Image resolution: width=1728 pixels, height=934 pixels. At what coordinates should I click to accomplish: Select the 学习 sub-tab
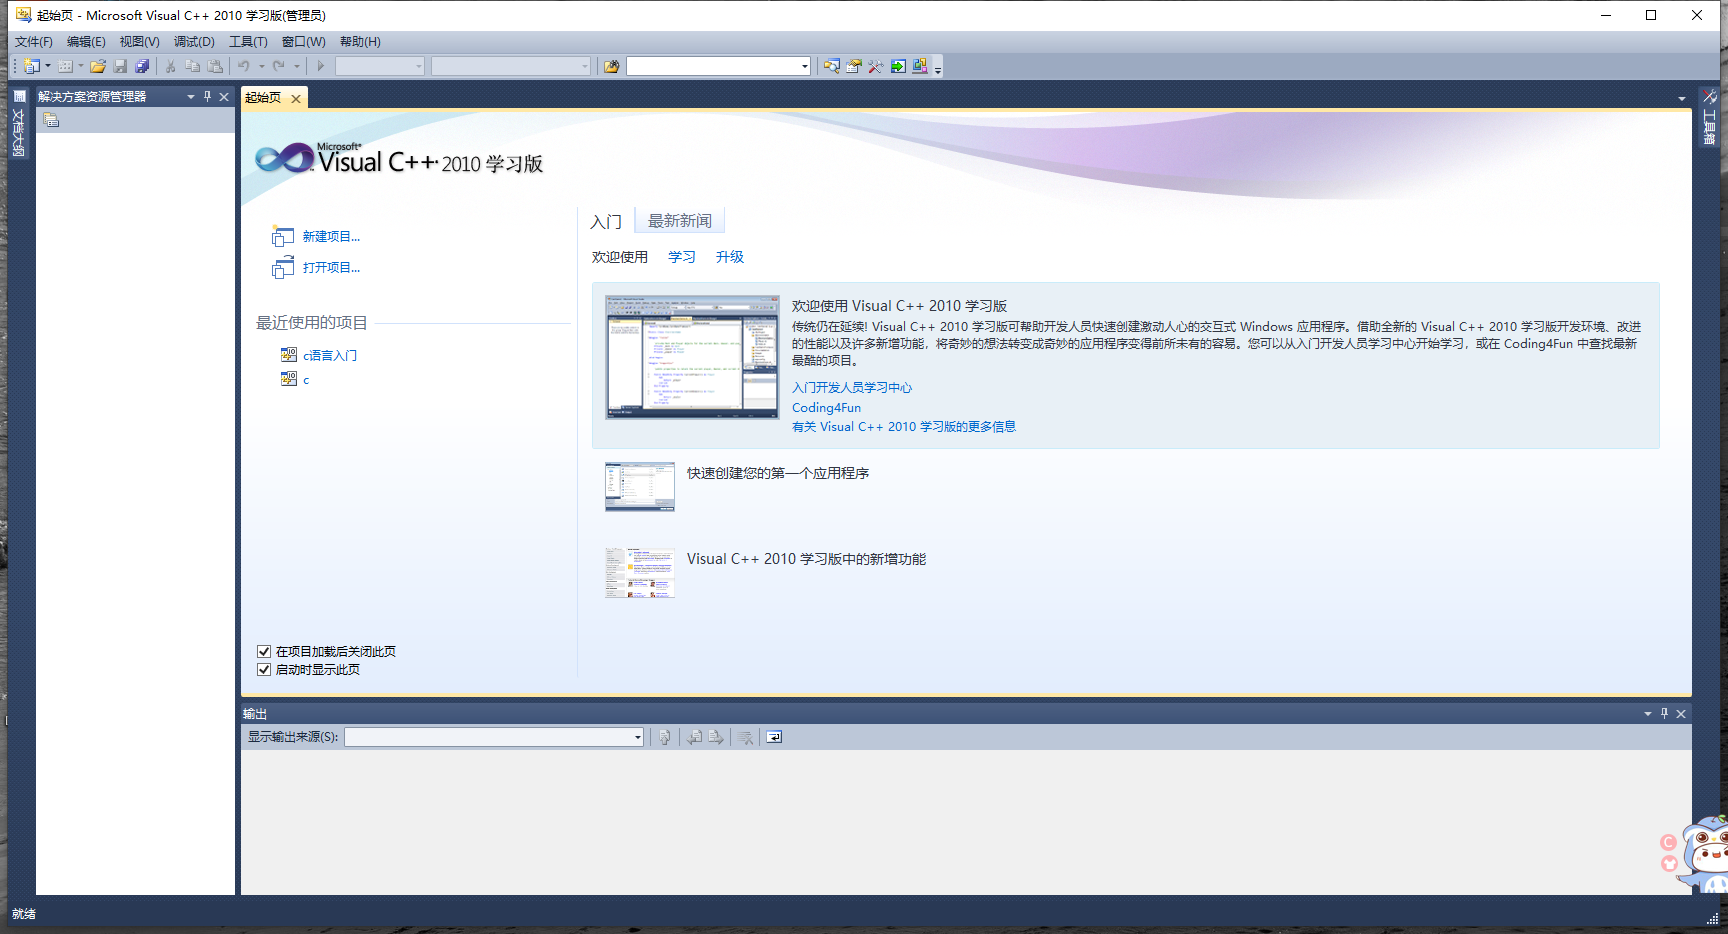[682, 257]
